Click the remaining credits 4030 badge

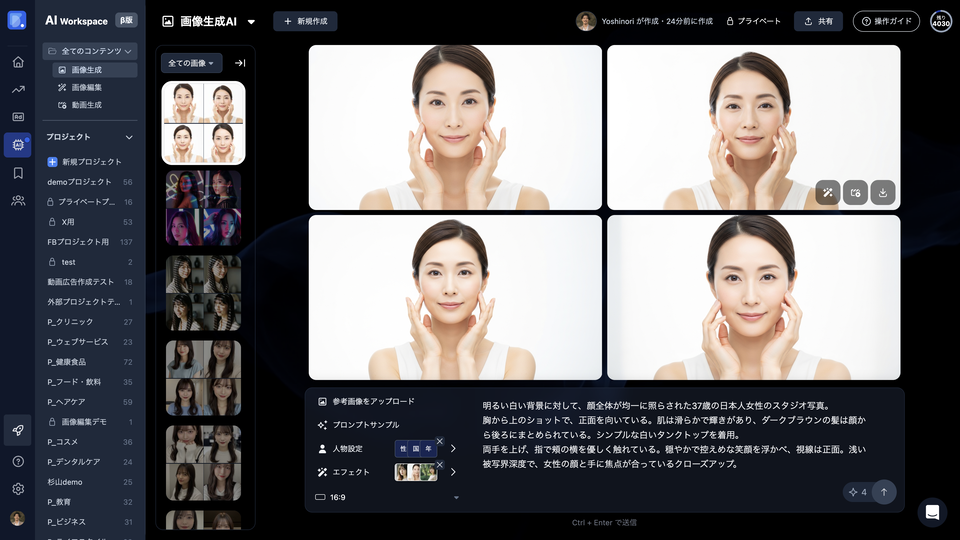(x=941, y=21)
